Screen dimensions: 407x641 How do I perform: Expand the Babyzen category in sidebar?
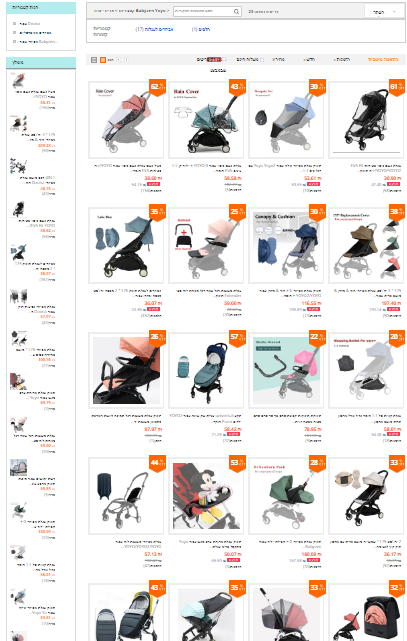(15, 42)
